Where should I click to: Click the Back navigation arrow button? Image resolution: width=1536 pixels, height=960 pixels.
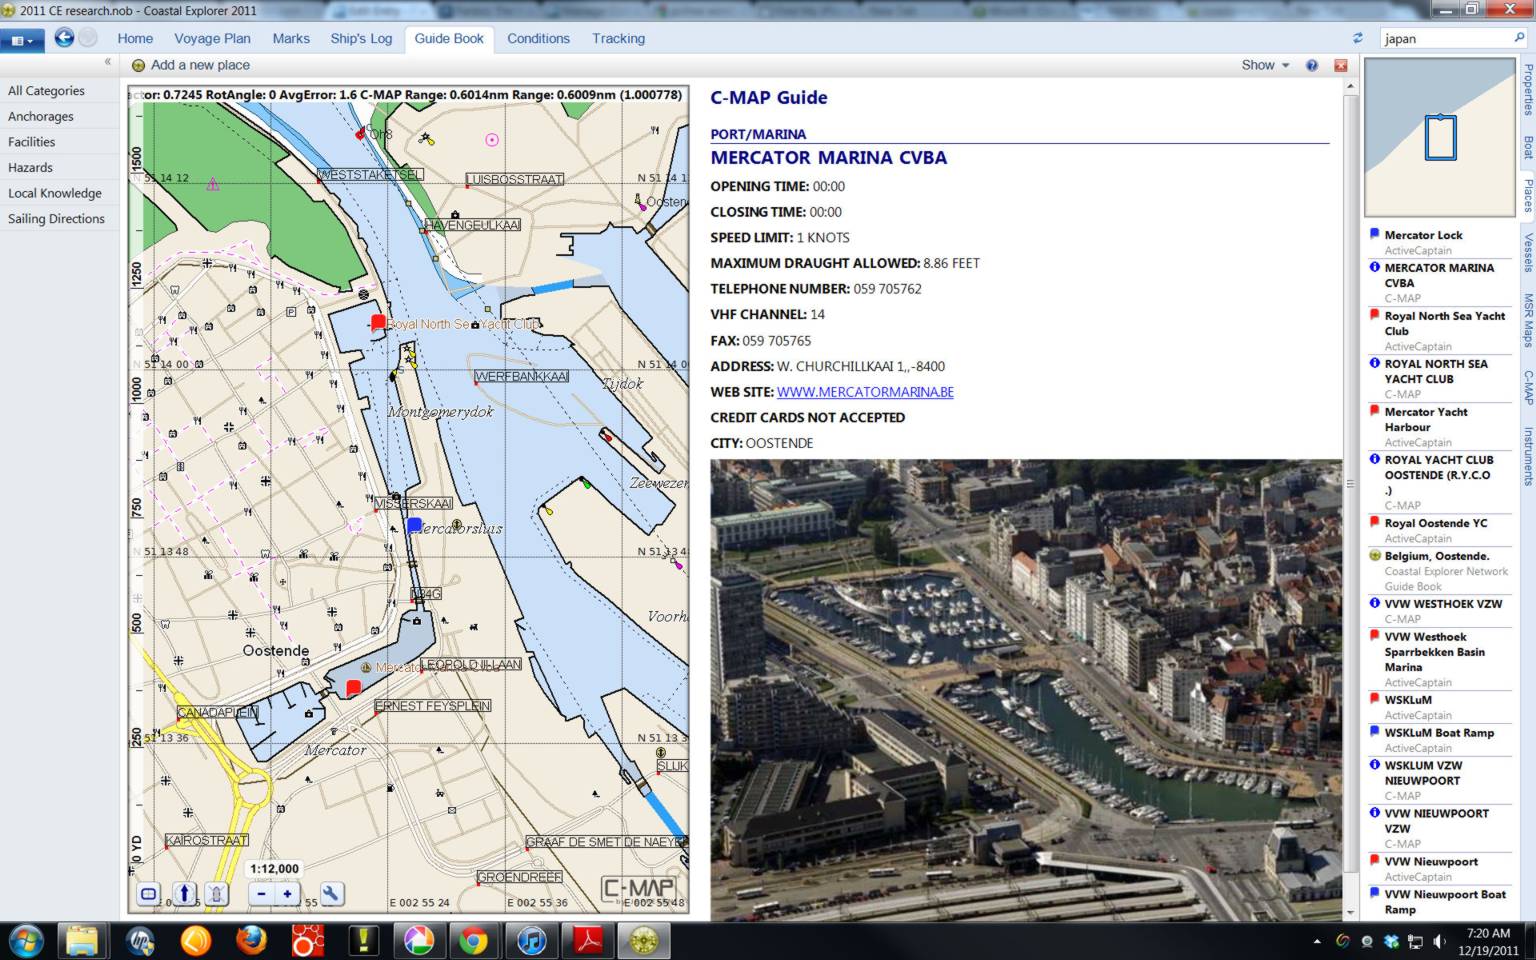(64, 38)
